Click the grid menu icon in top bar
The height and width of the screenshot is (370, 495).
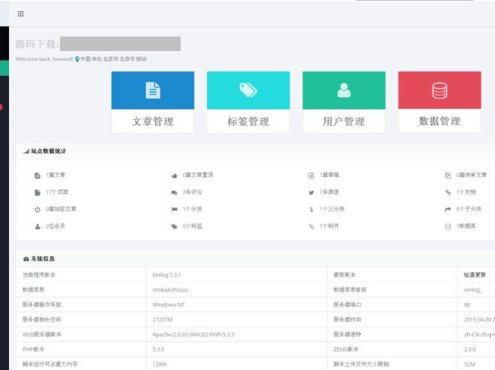(21, 14)
